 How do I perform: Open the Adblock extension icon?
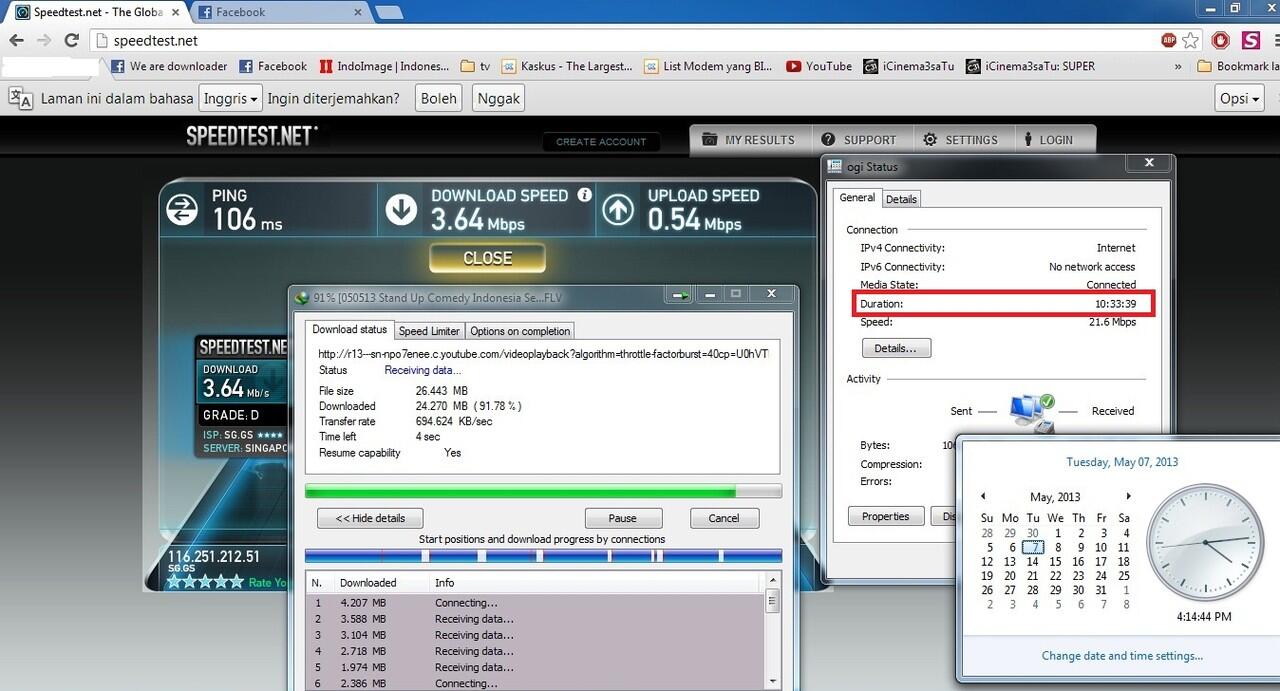point(1169,41)
